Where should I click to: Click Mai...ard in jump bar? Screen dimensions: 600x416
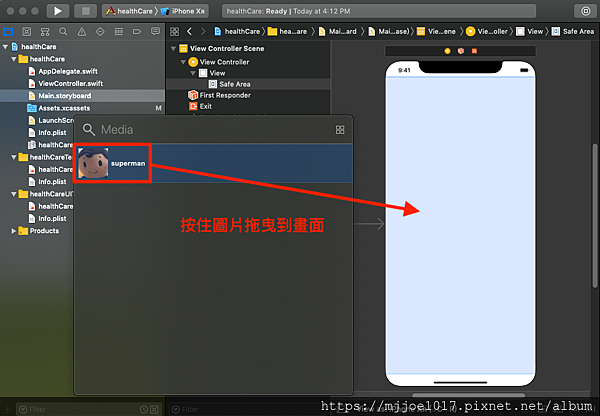tap(338, 31)
